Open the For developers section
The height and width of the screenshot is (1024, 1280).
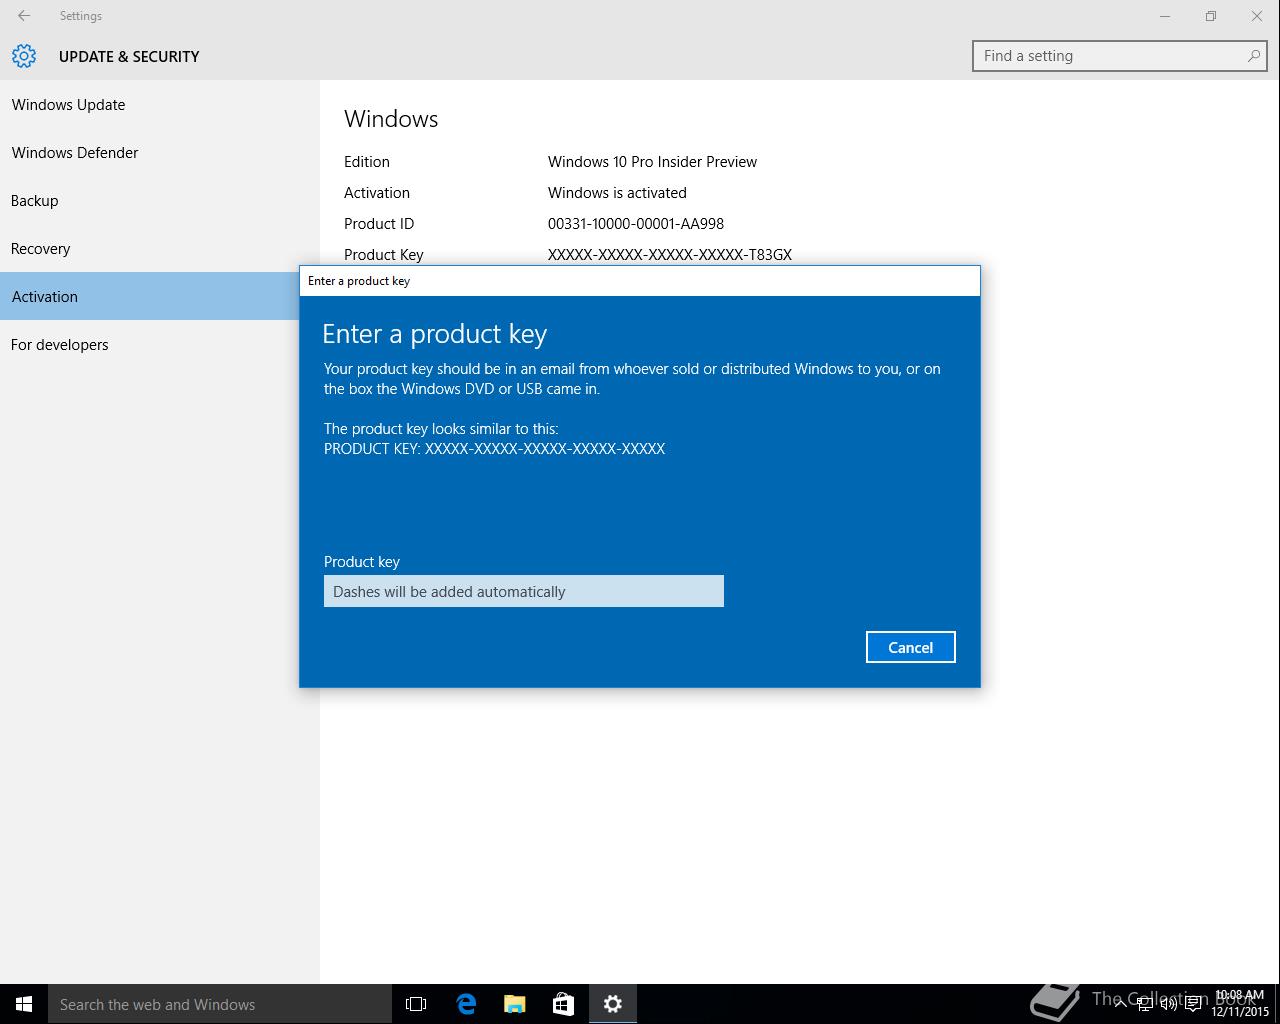pos(150,344)
